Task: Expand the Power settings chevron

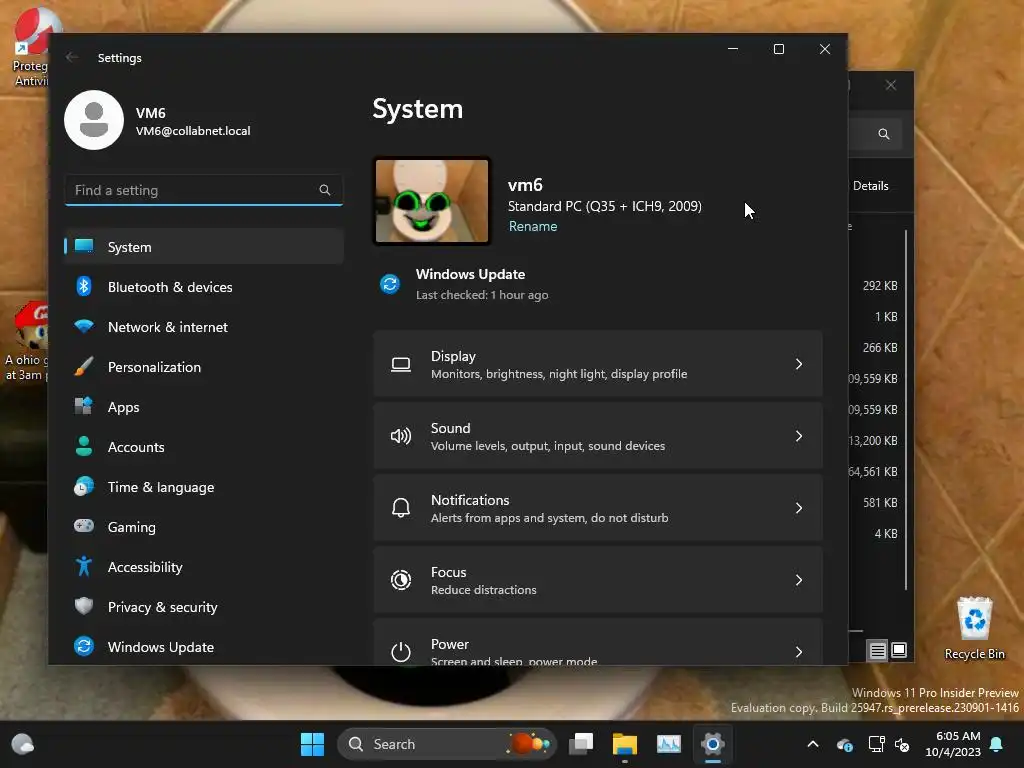Action: tap(799, 652)
